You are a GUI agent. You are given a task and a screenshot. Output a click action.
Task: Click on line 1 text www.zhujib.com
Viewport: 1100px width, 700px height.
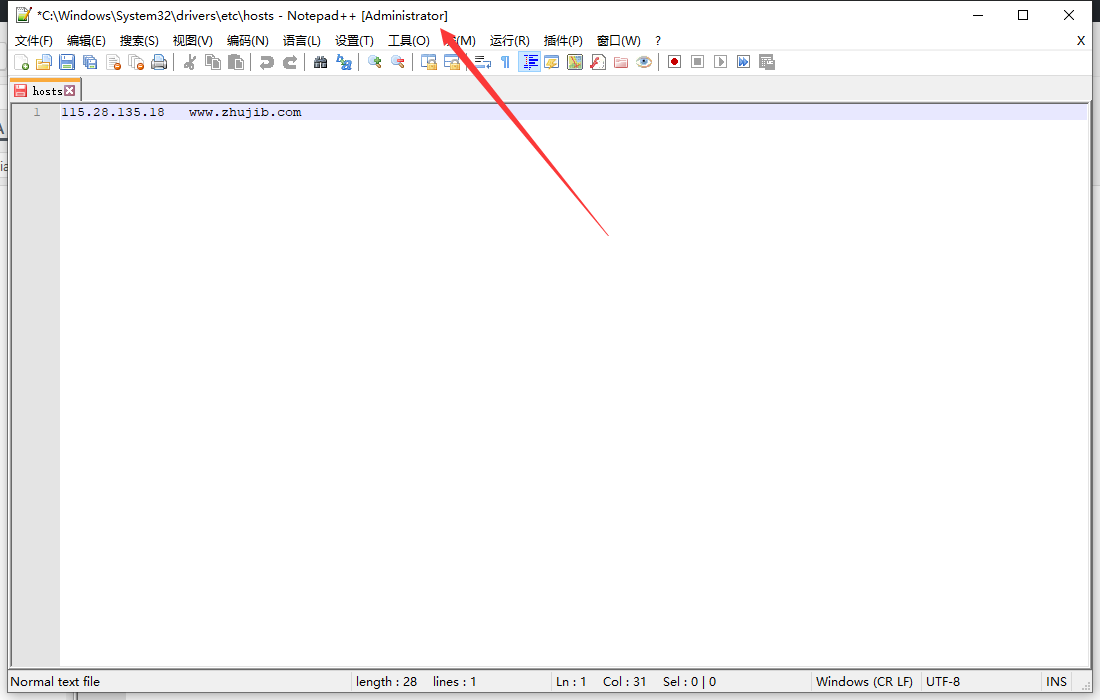click(x=245, y=112)
